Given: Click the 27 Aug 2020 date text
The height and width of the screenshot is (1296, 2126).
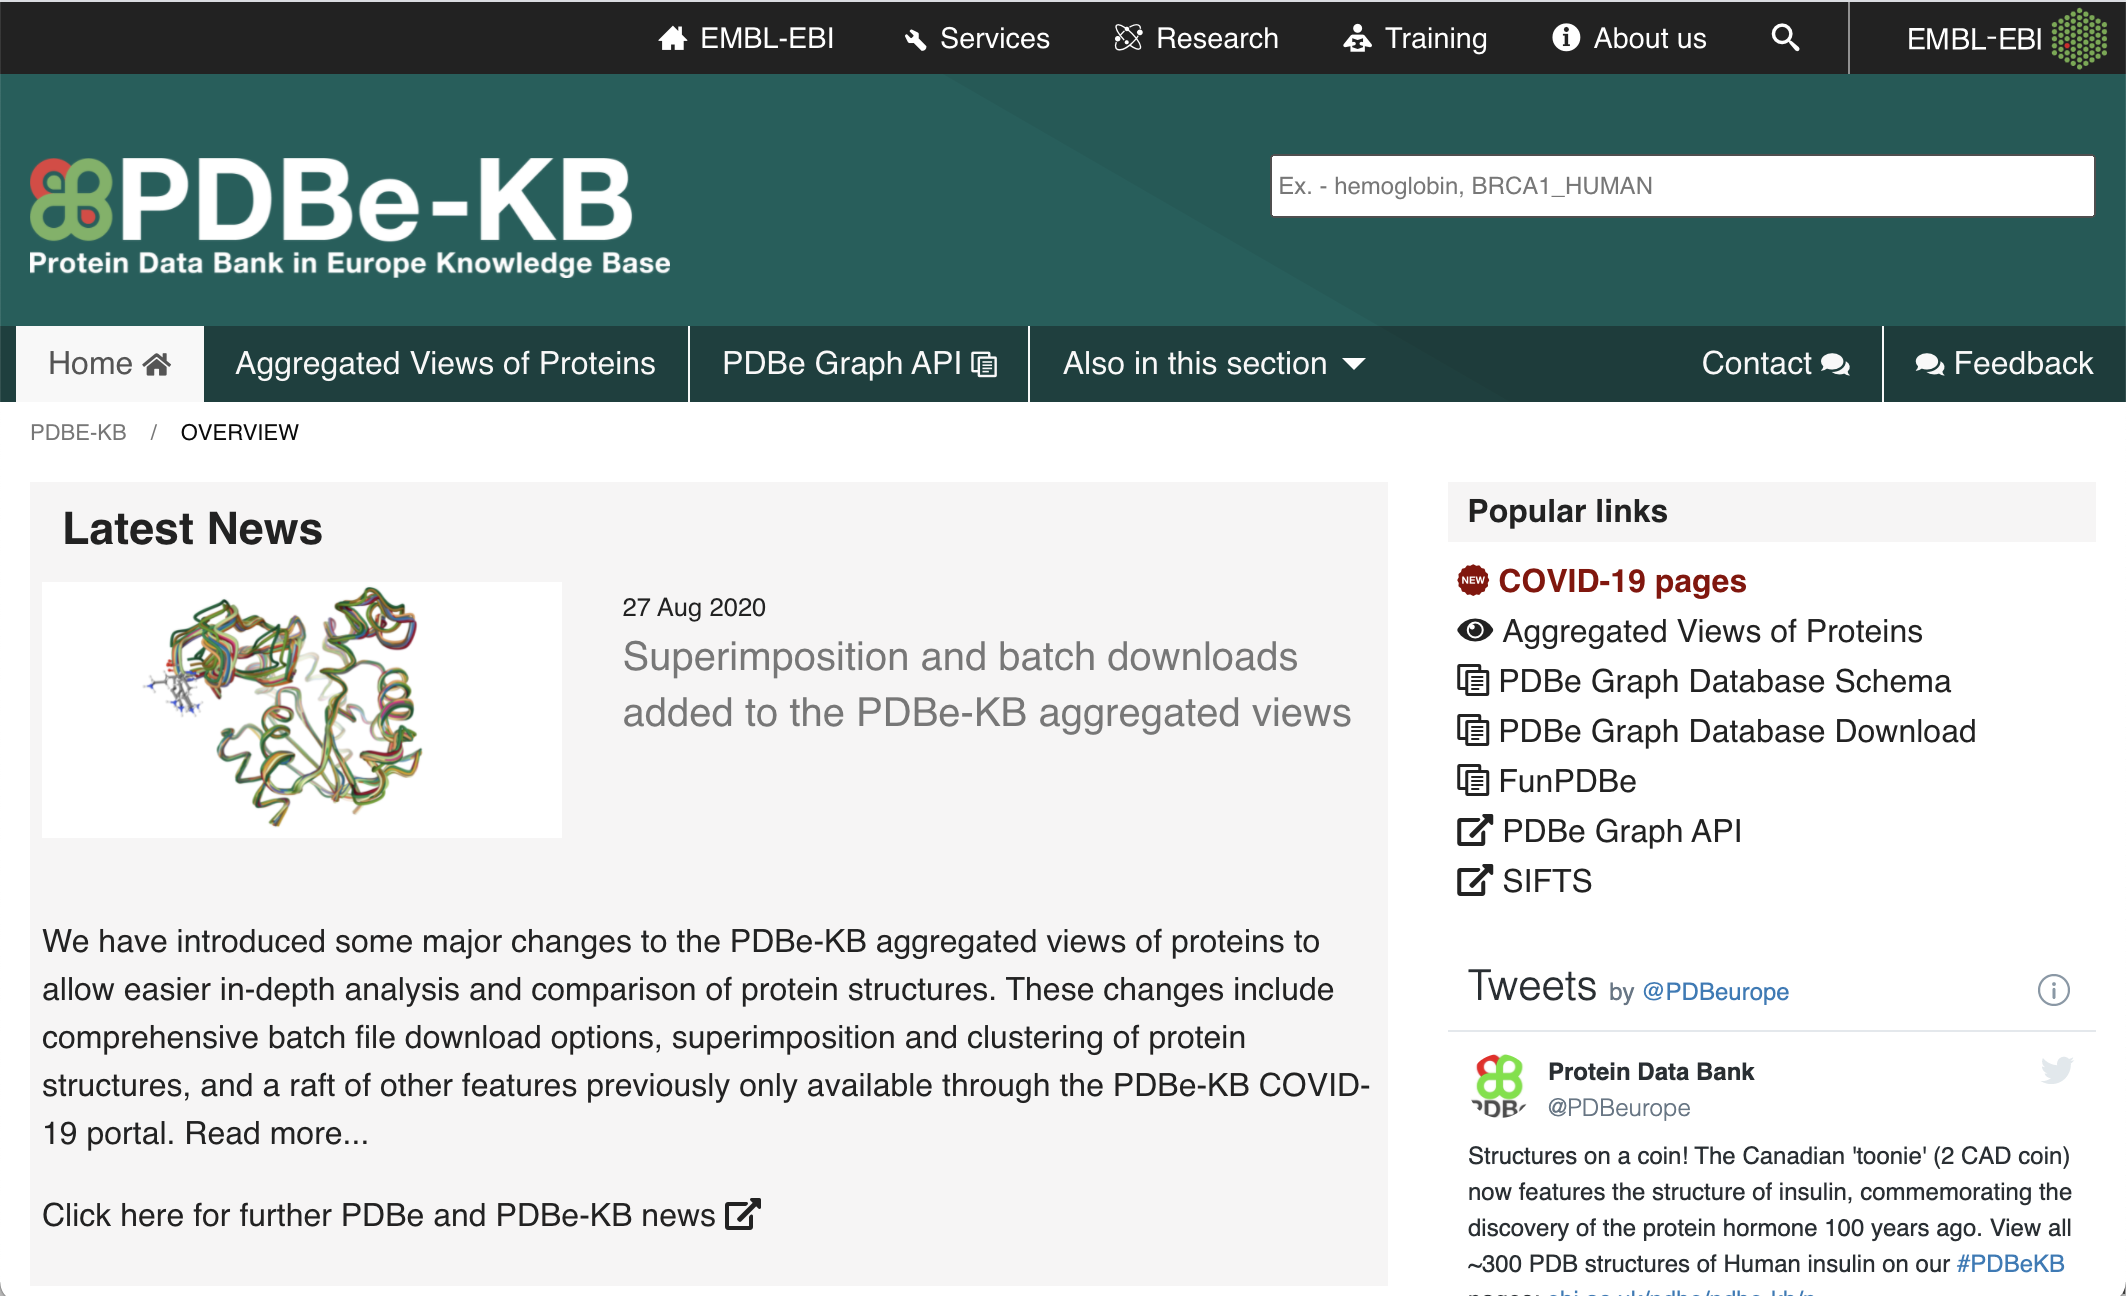Looking at the screenshot, I should pyautogui.click(x=694, y=607).
